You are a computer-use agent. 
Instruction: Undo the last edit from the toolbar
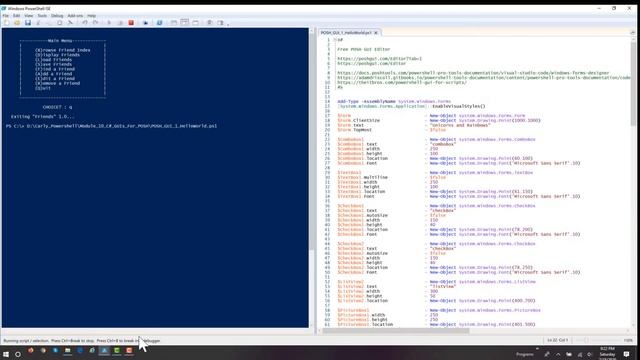point(85,22)
